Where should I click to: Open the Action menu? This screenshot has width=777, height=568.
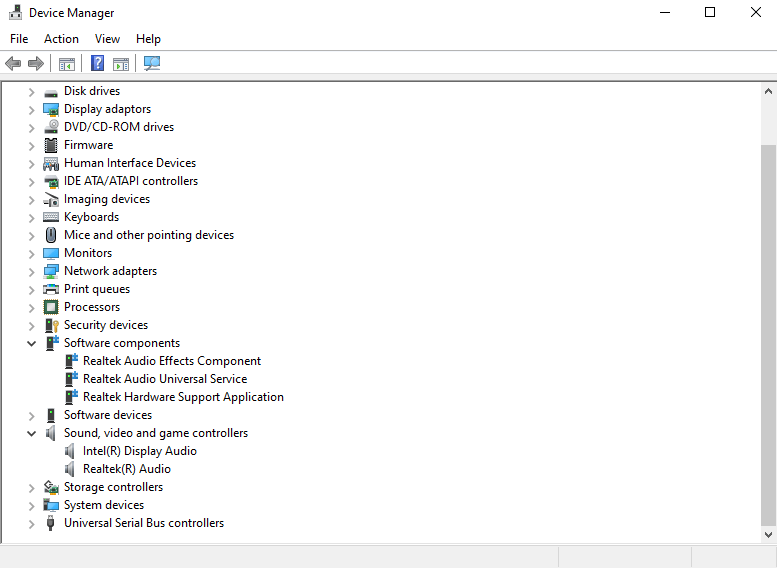(61, 39)
